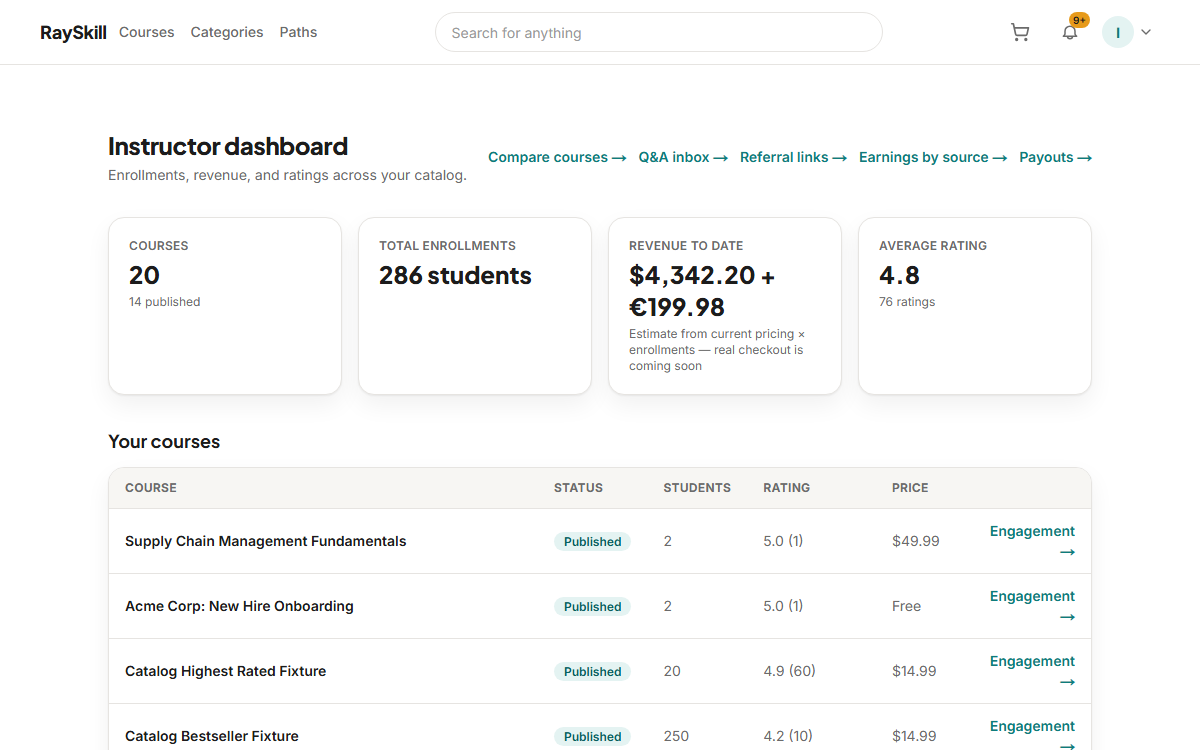The image size is (1200, 750).
Task: Open the Payouts link
Action: (x=1055, y=157)
